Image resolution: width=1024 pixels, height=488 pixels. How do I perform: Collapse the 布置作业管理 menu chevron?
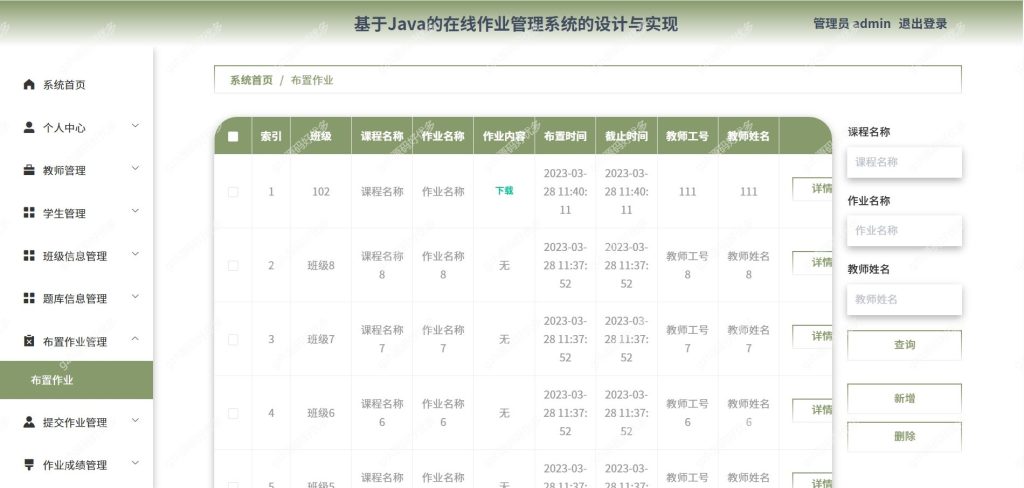[135, 338]
